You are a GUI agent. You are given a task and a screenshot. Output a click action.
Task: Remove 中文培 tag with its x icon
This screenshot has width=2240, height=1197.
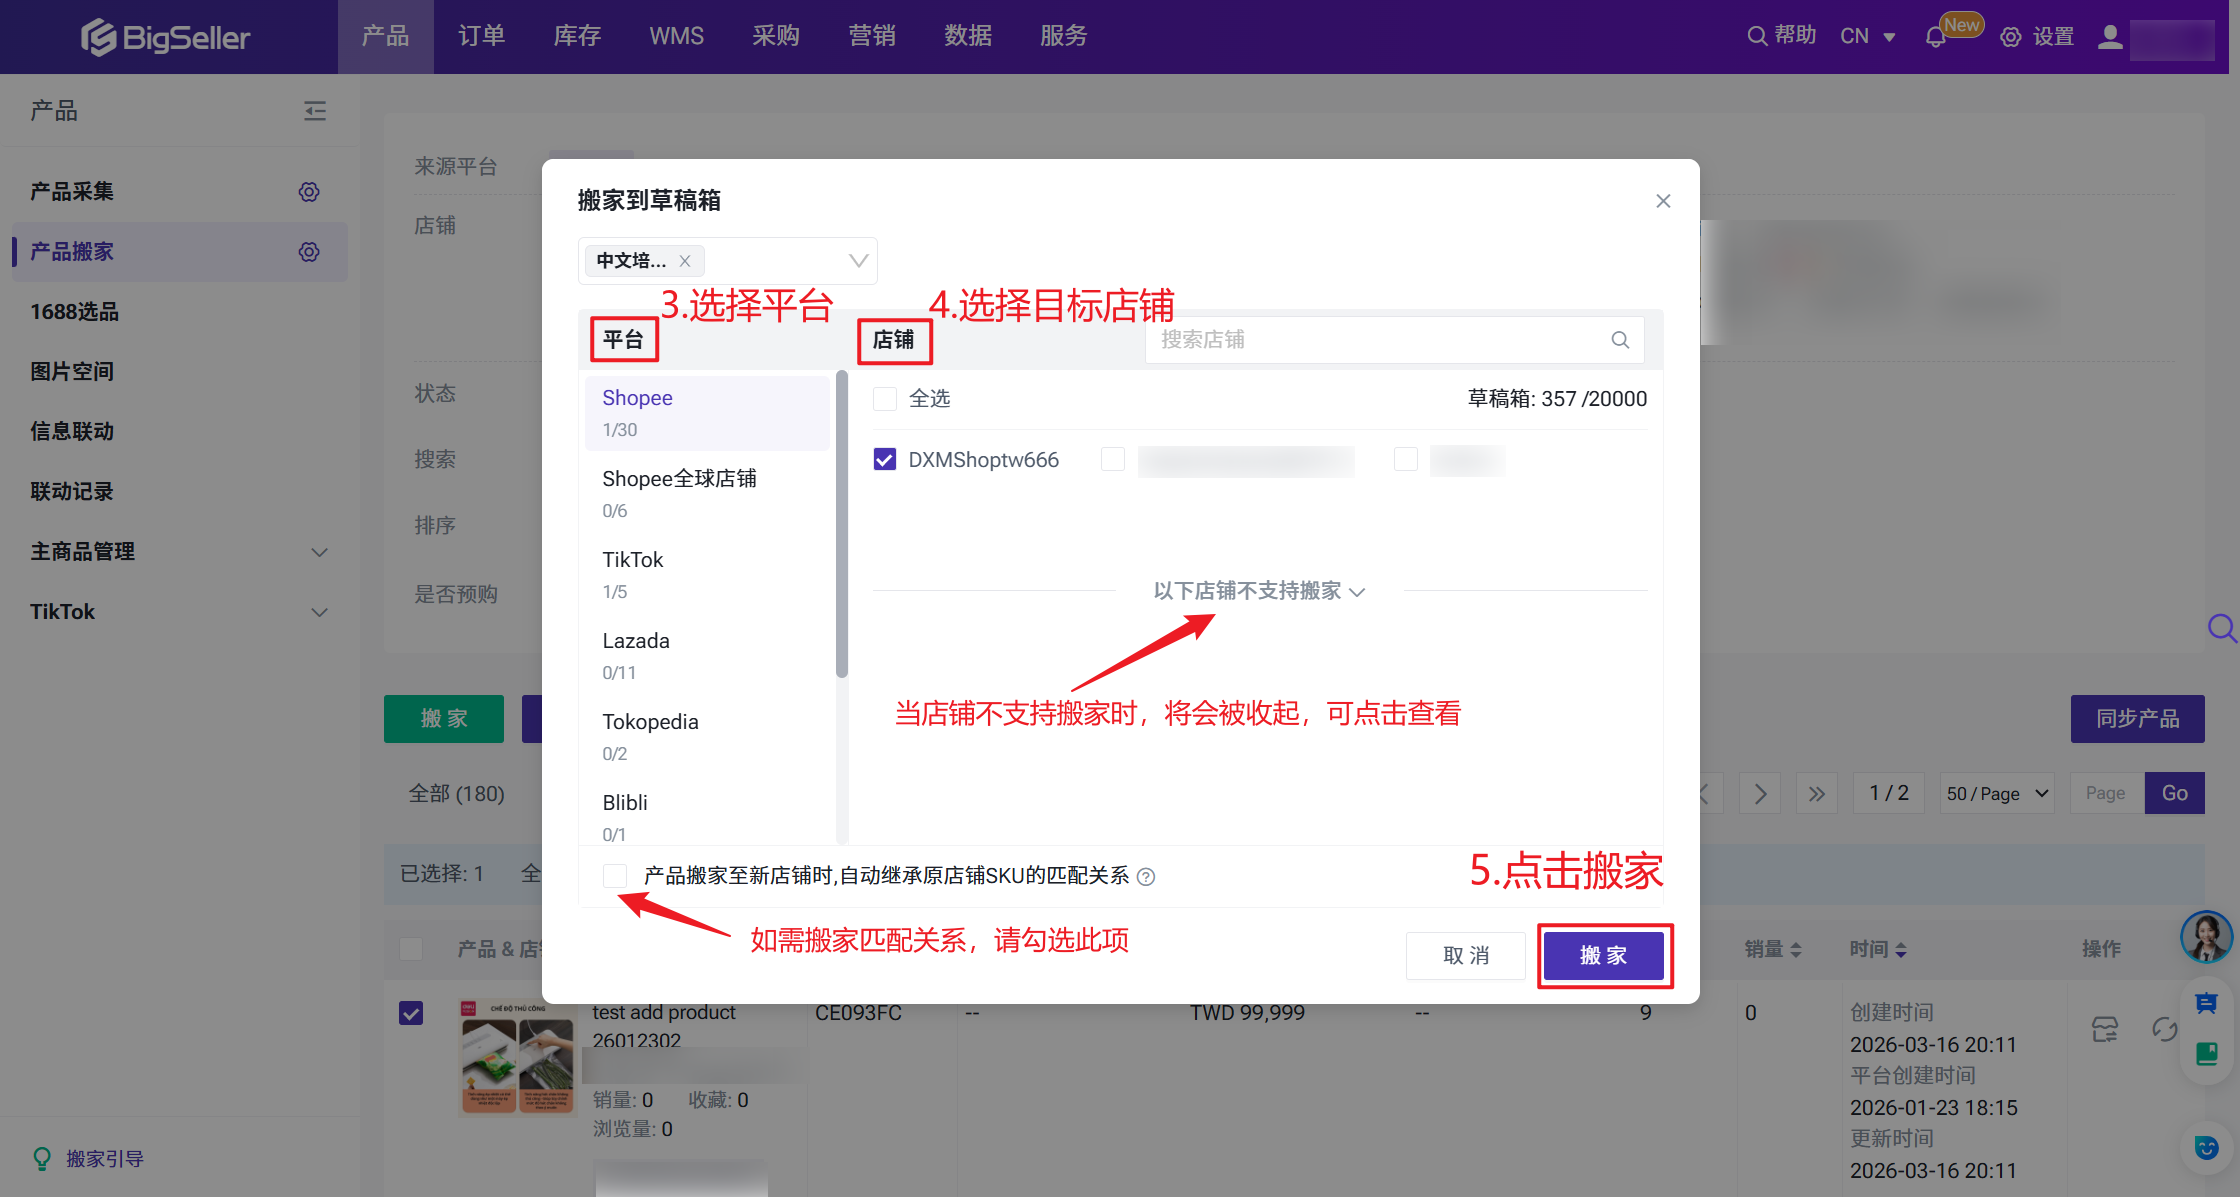coord(685,261)
